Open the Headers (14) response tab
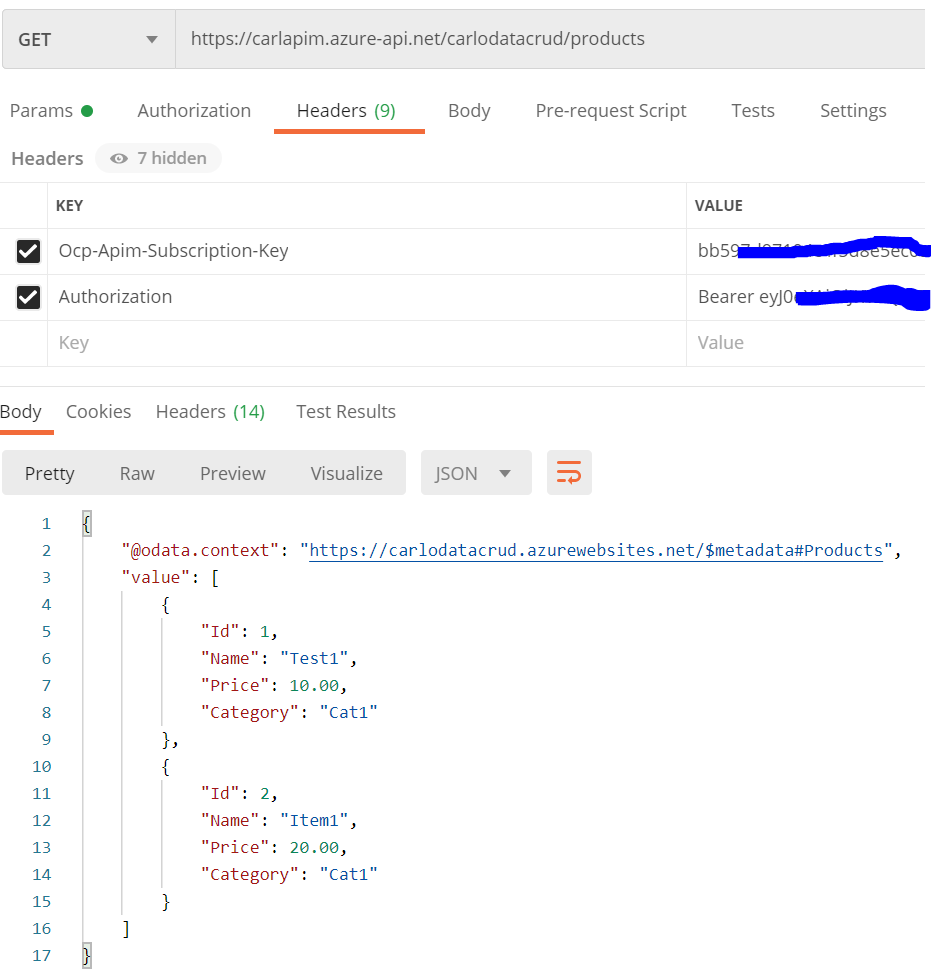Screen dimensions: 931x980 210,411
